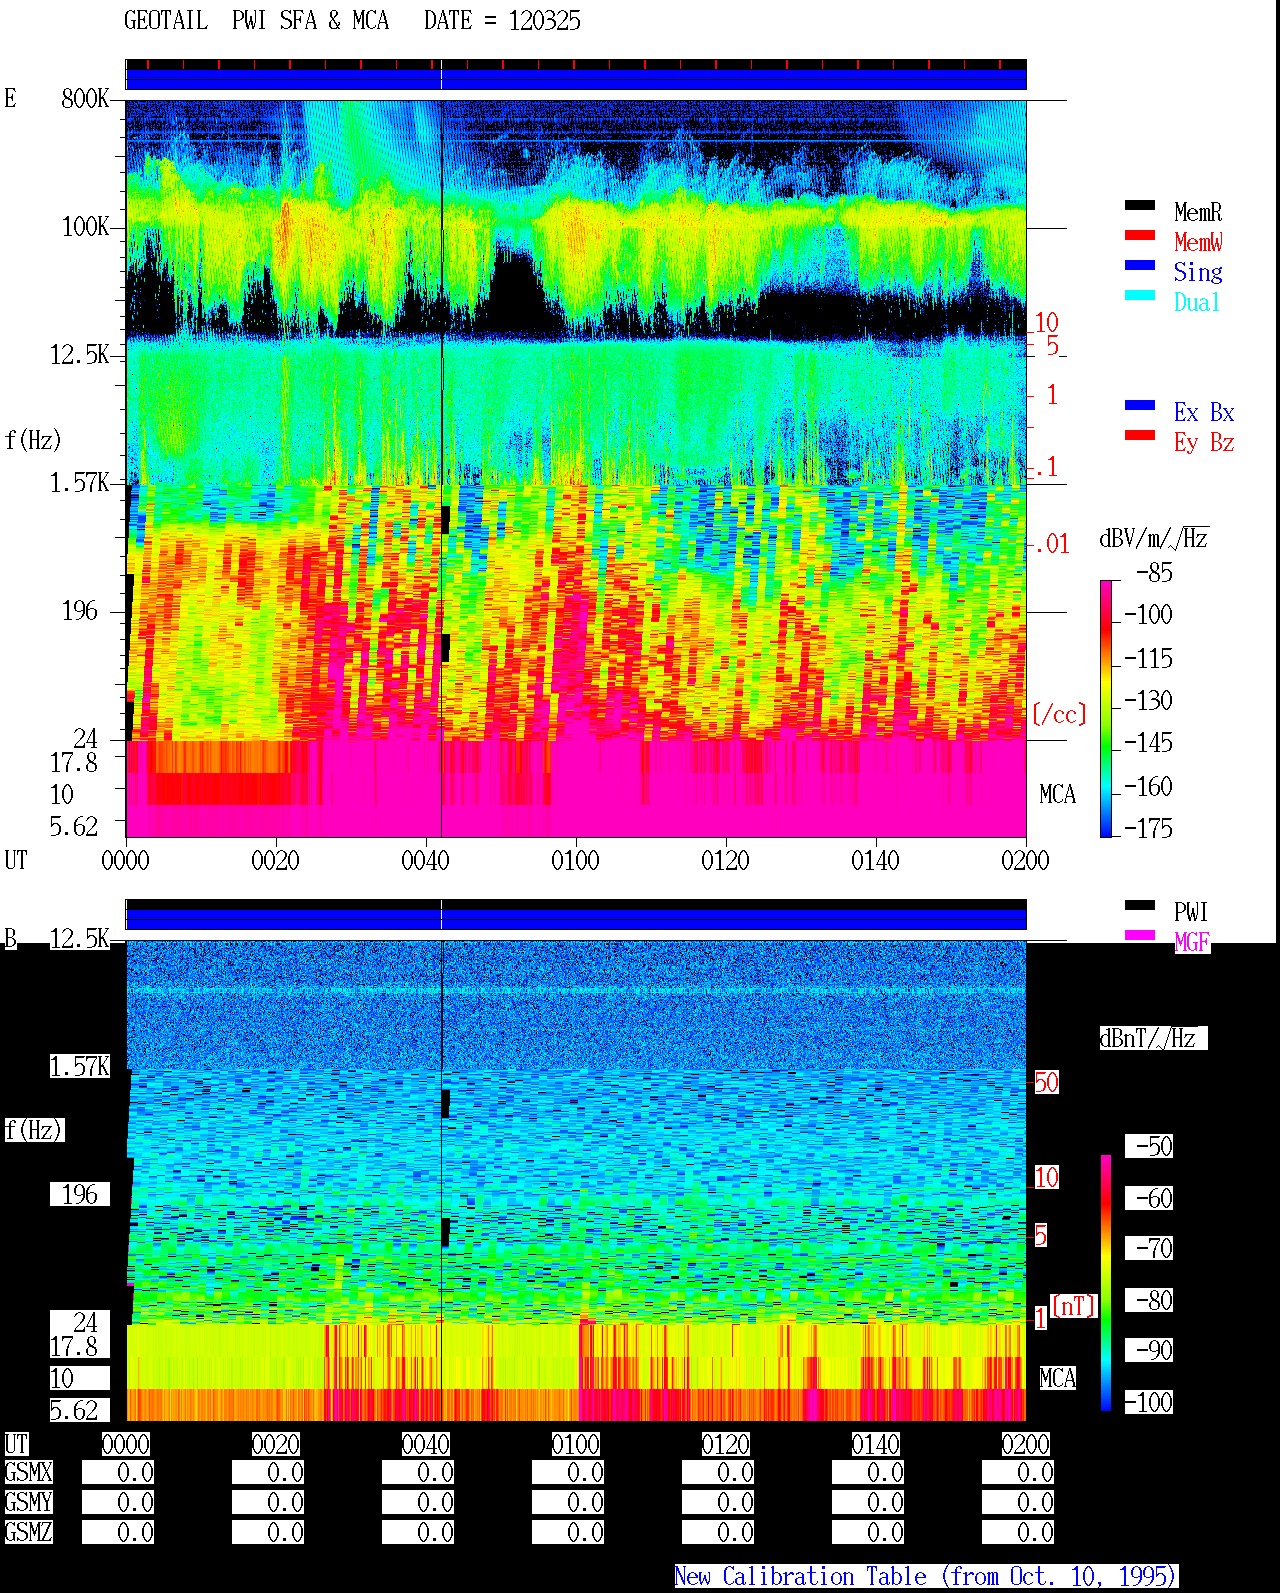Click the -85 color scale value
The height and width of the screenshot is (1593, 1280).
coord(1154,573)
